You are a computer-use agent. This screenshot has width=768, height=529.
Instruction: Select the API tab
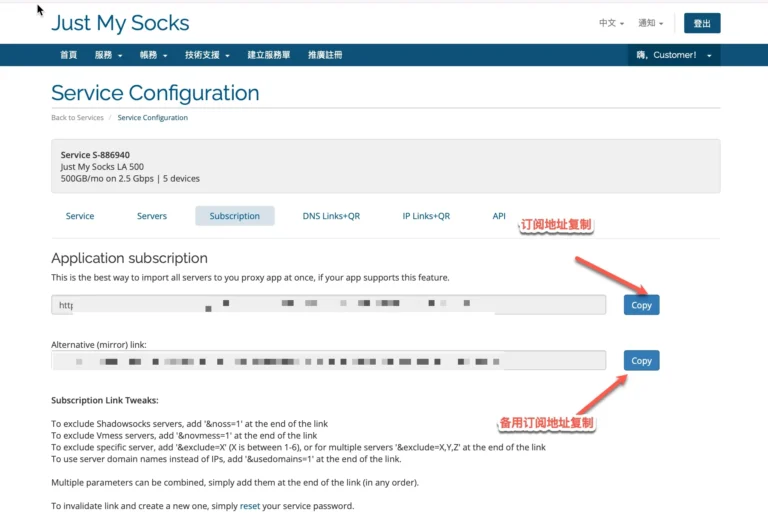pos(499,216)
